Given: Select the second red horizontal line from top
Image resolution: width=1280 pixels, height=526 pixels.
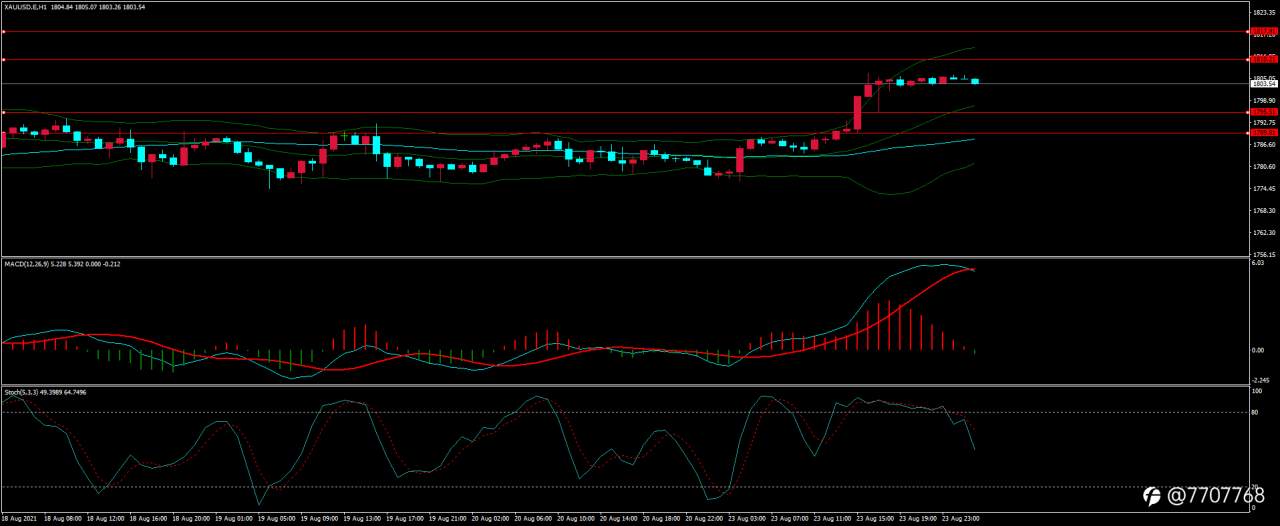Looking at the screenshot, I should (x=625, y=60).
